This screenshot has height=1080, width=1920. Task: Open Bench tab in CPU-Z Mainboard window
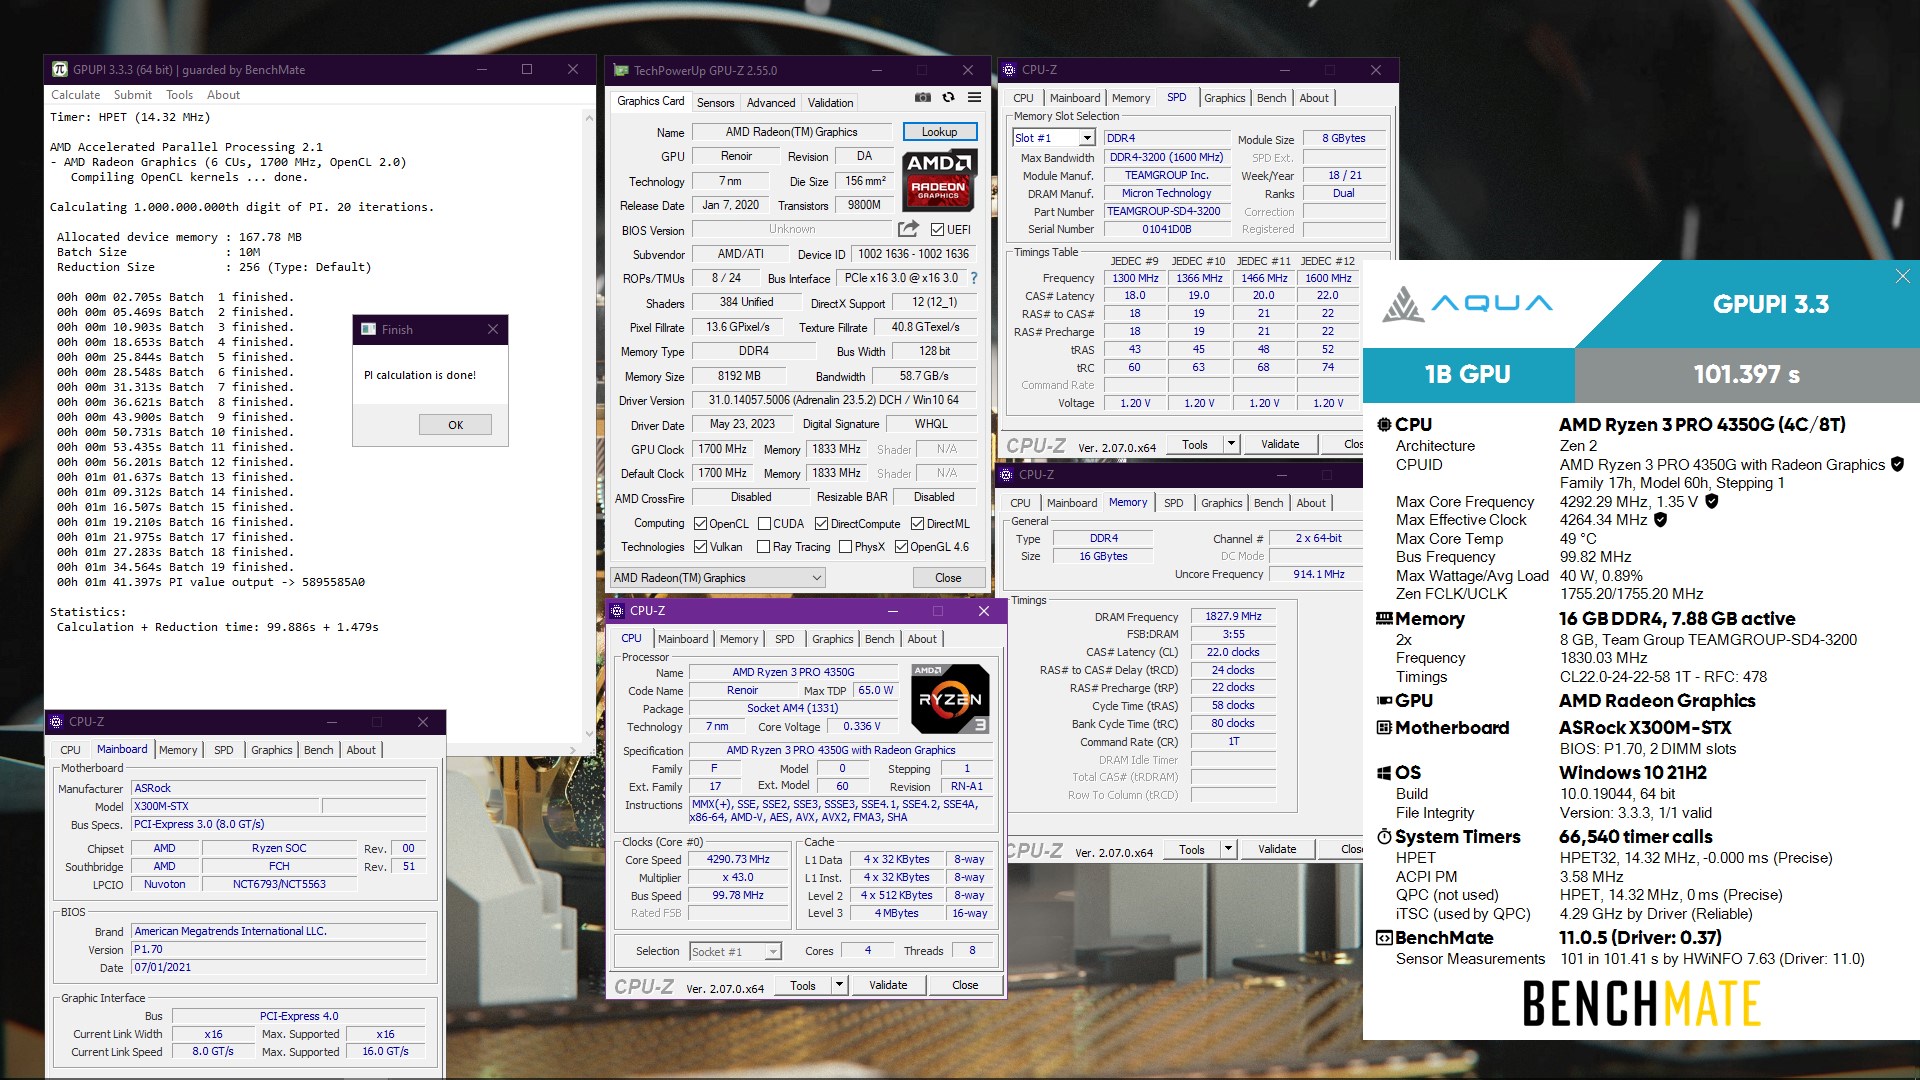[x=319, y=750]
